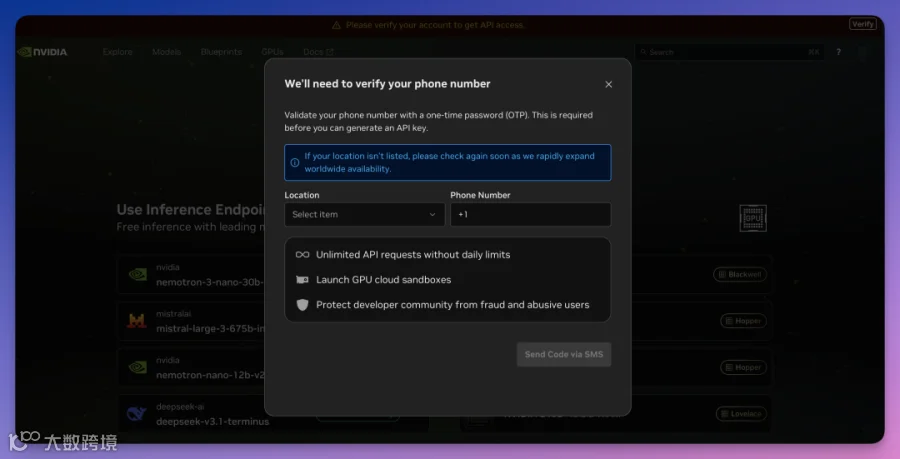Click the deepseek whale logo icon
Viewport: 900px width, 459px height.
tap(137, 414)
